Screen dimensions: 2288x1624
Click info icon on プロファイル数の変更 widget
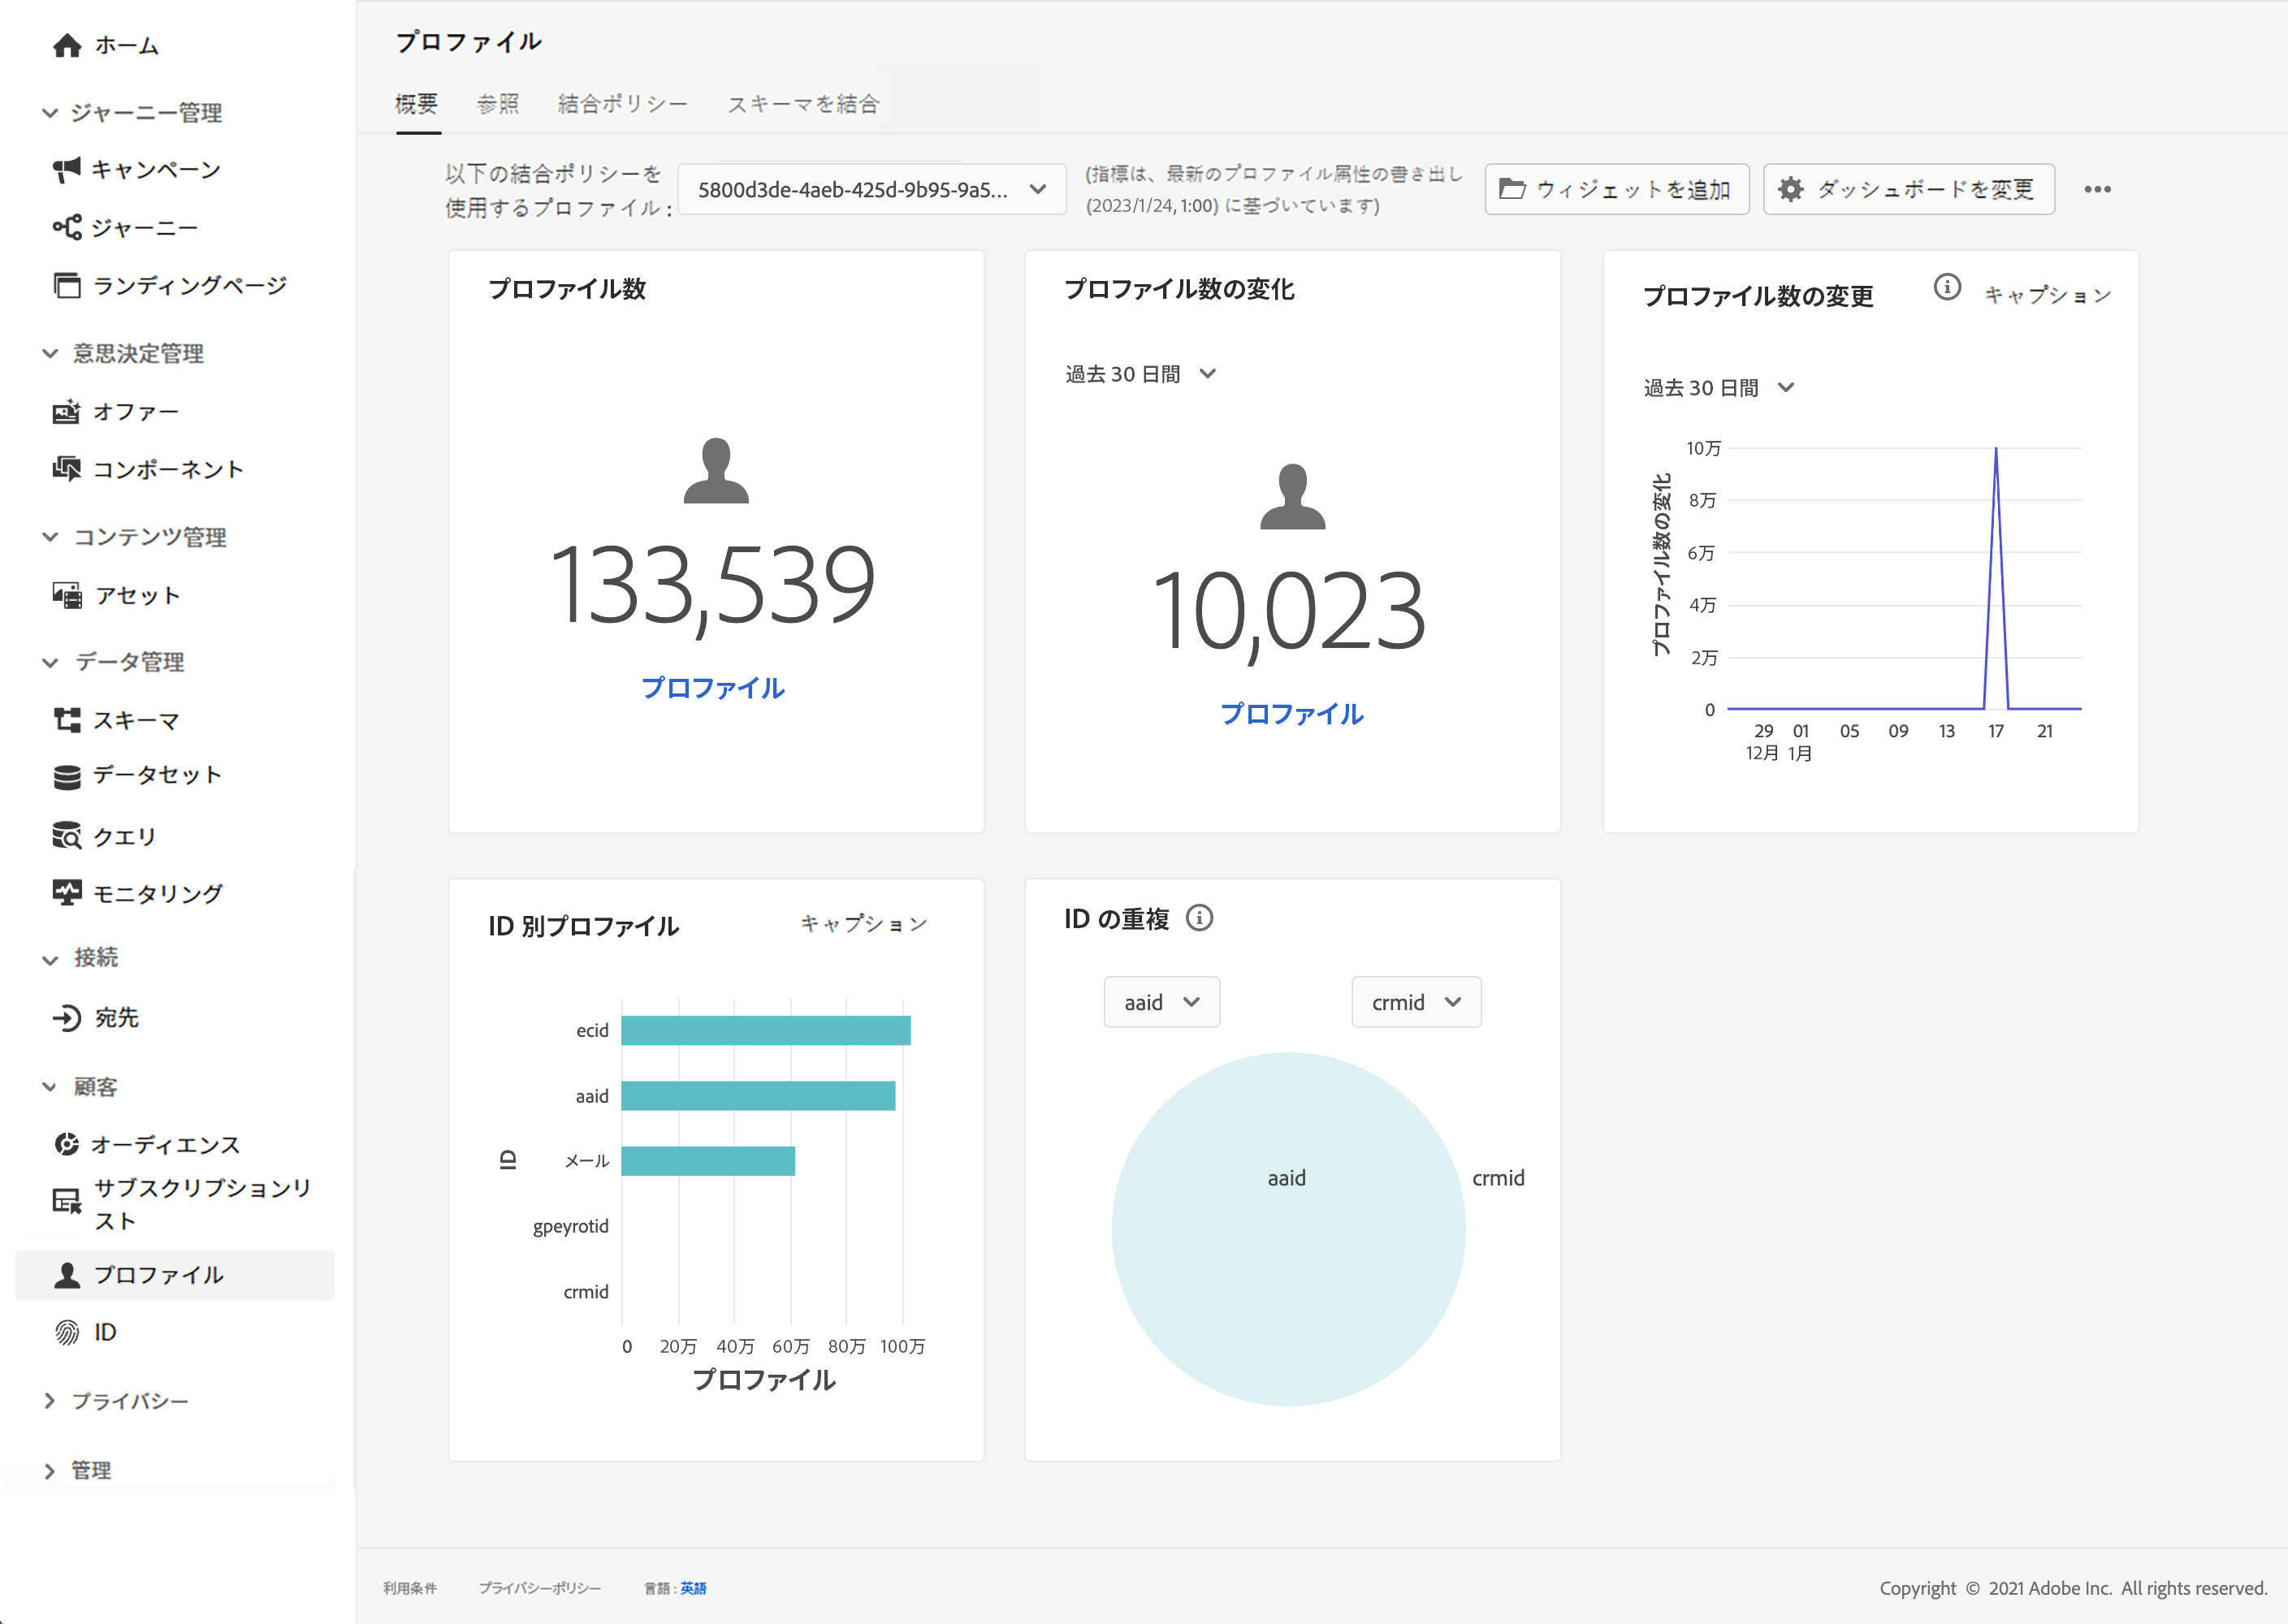coord(1946,288)
